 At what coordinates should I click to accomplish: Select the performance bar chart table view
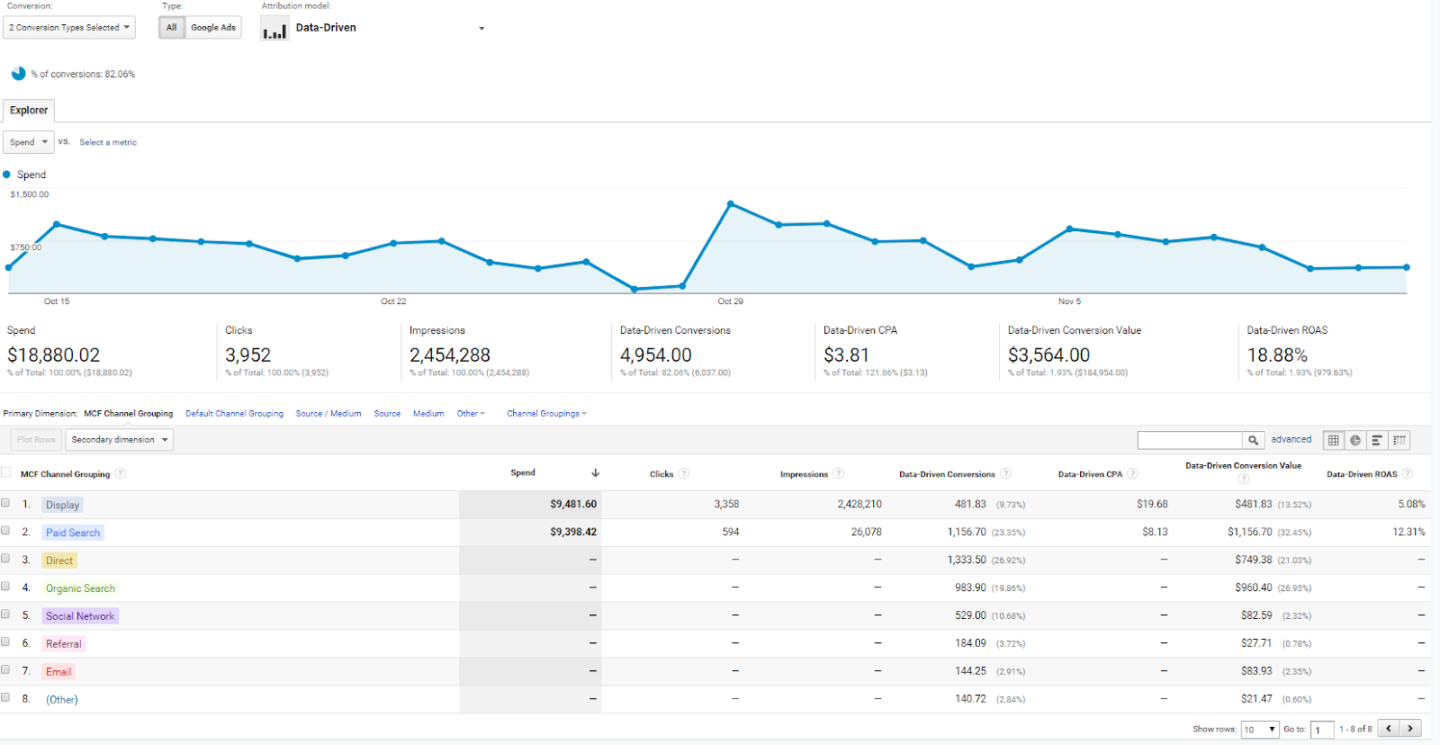point(1377,440)
